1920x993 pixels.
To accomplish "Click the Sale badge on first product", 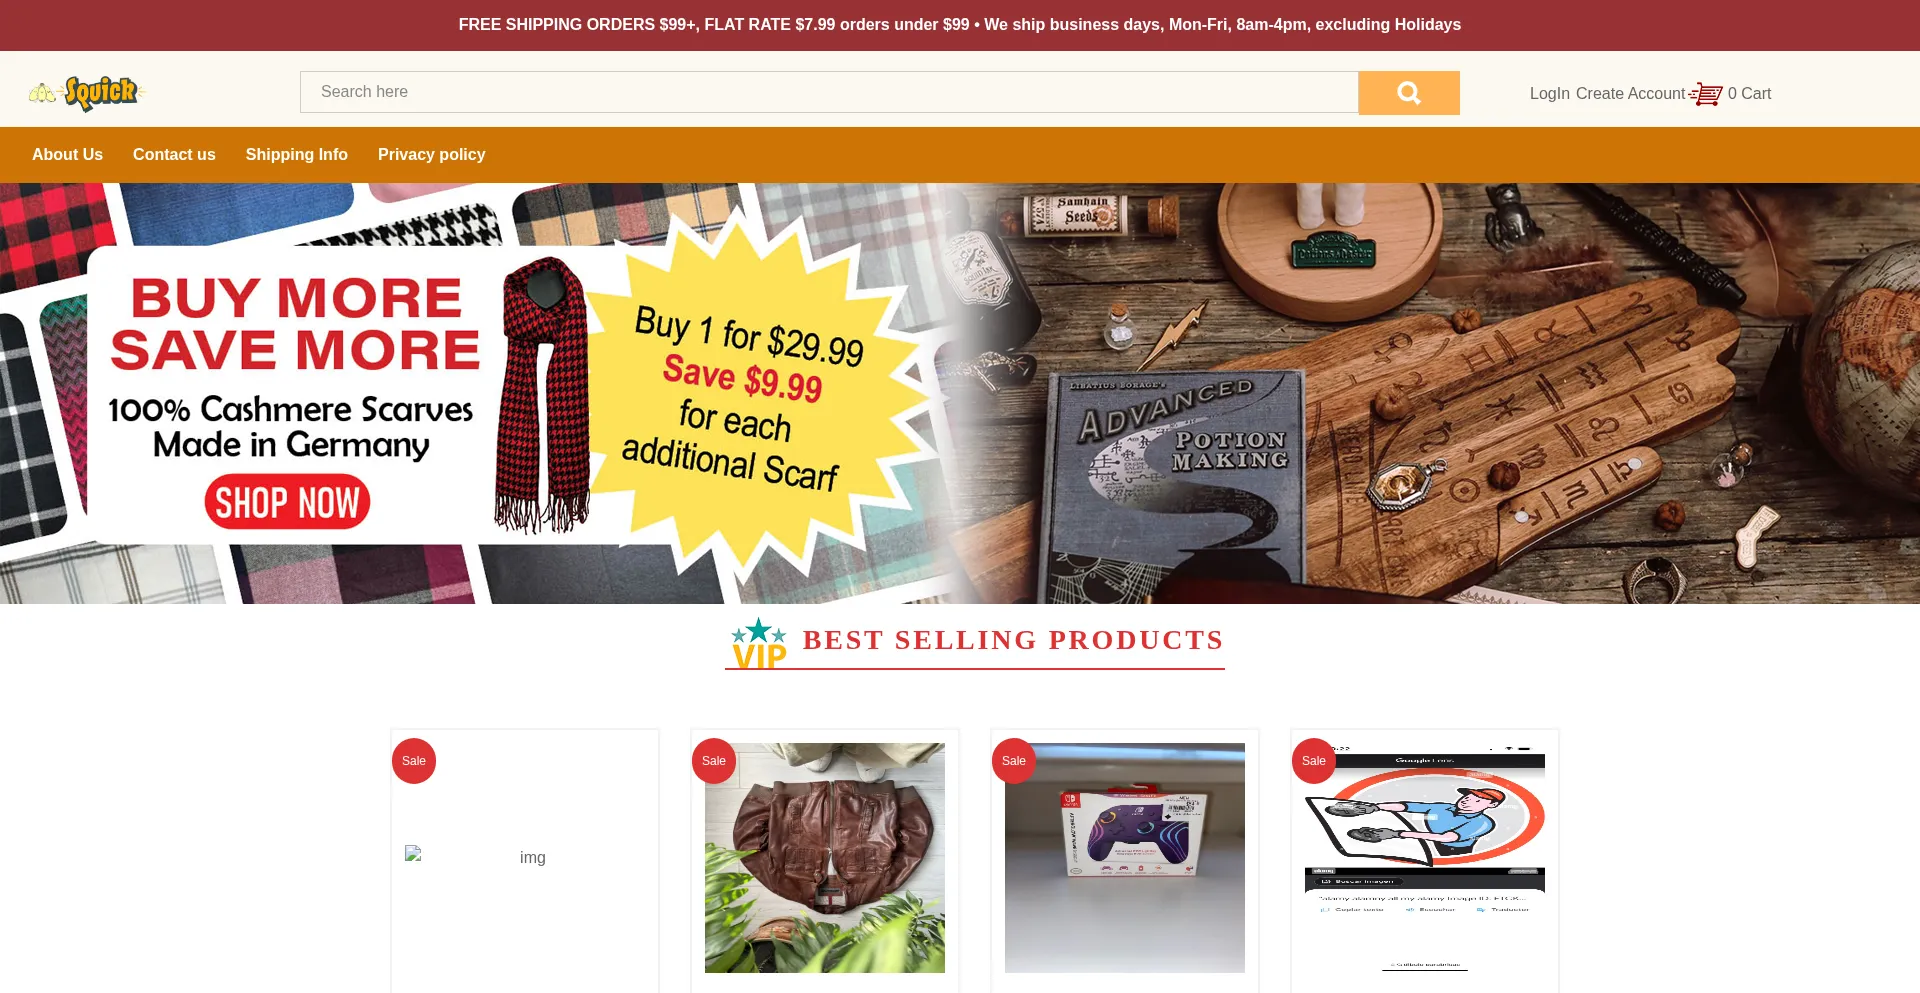I will (x=414, y=761).
